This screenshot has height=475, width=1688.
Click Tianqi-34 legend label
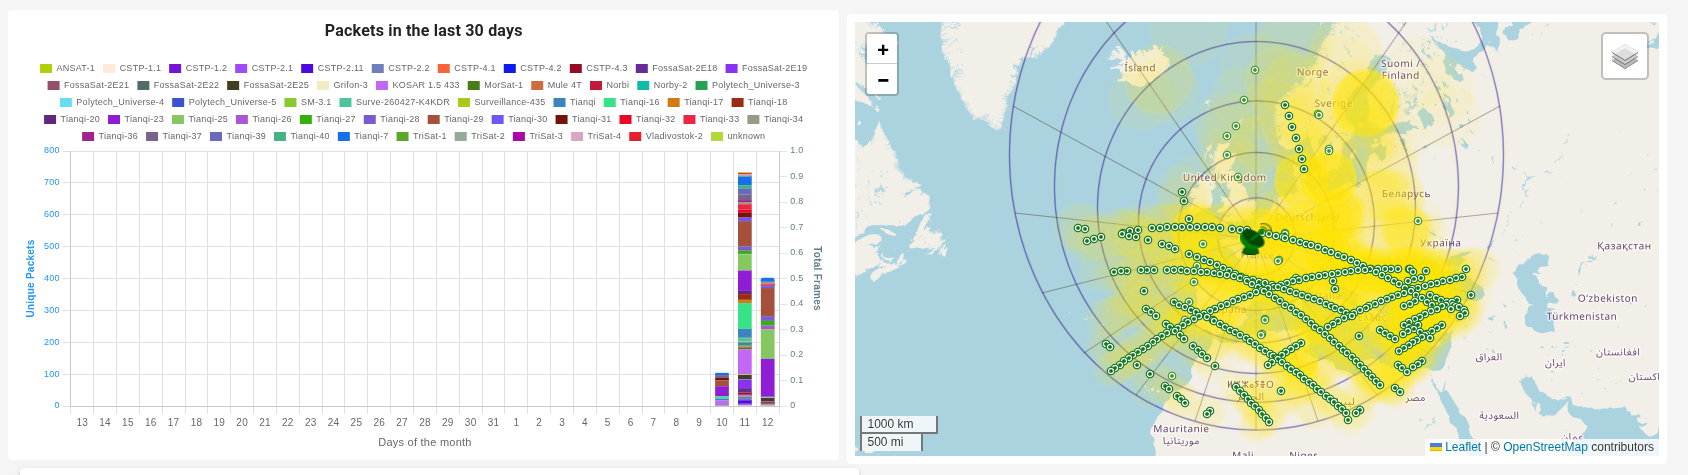pos(784,119)
